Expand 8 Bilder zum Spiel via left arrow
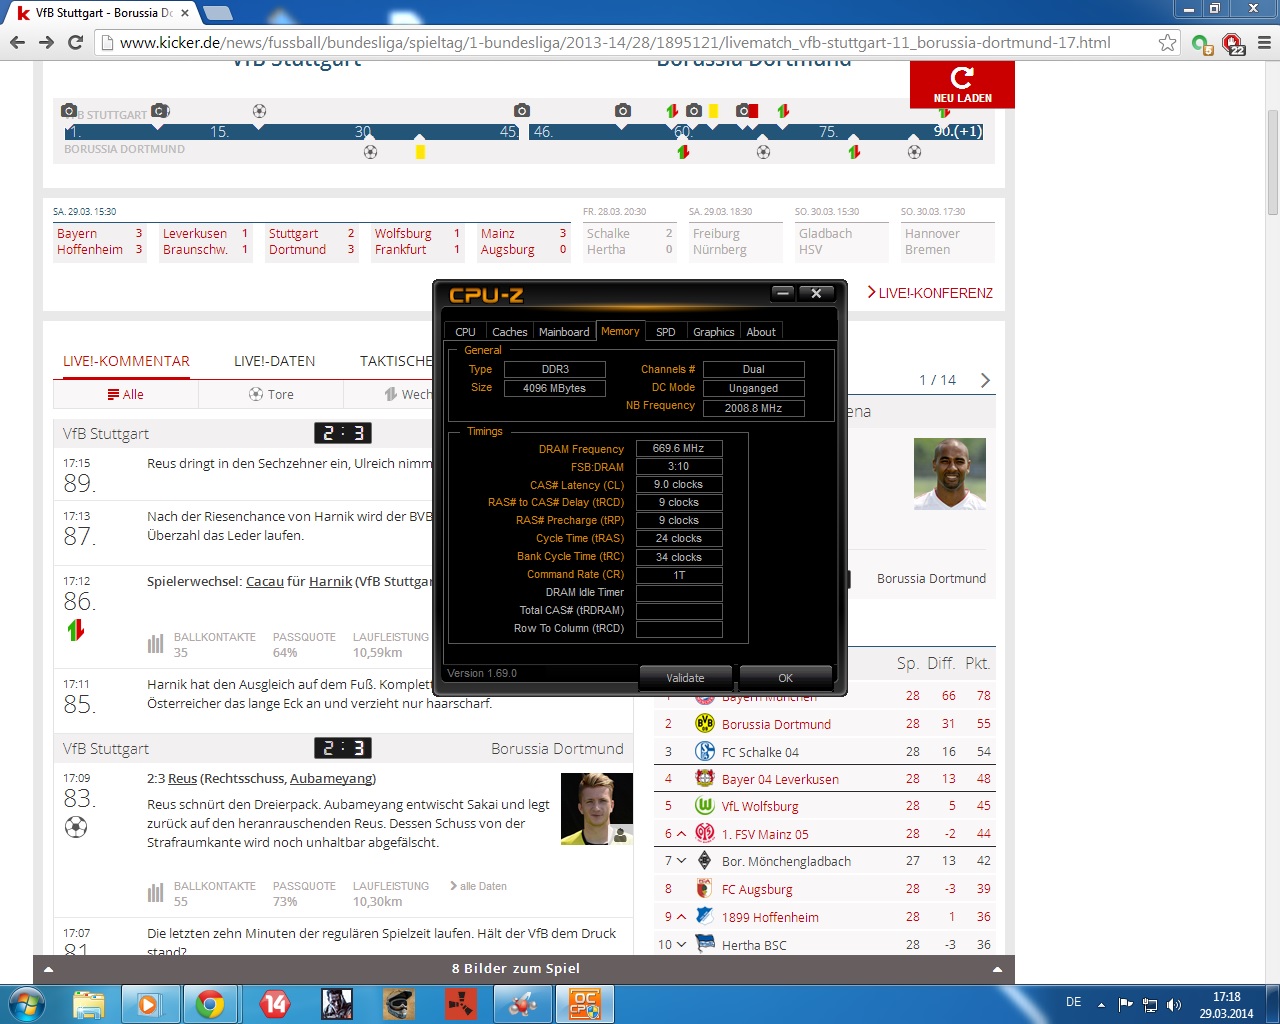Image resolution: width=1280 pixels, height=1024 pixels. pyautogui.click(x=48, y=969)
